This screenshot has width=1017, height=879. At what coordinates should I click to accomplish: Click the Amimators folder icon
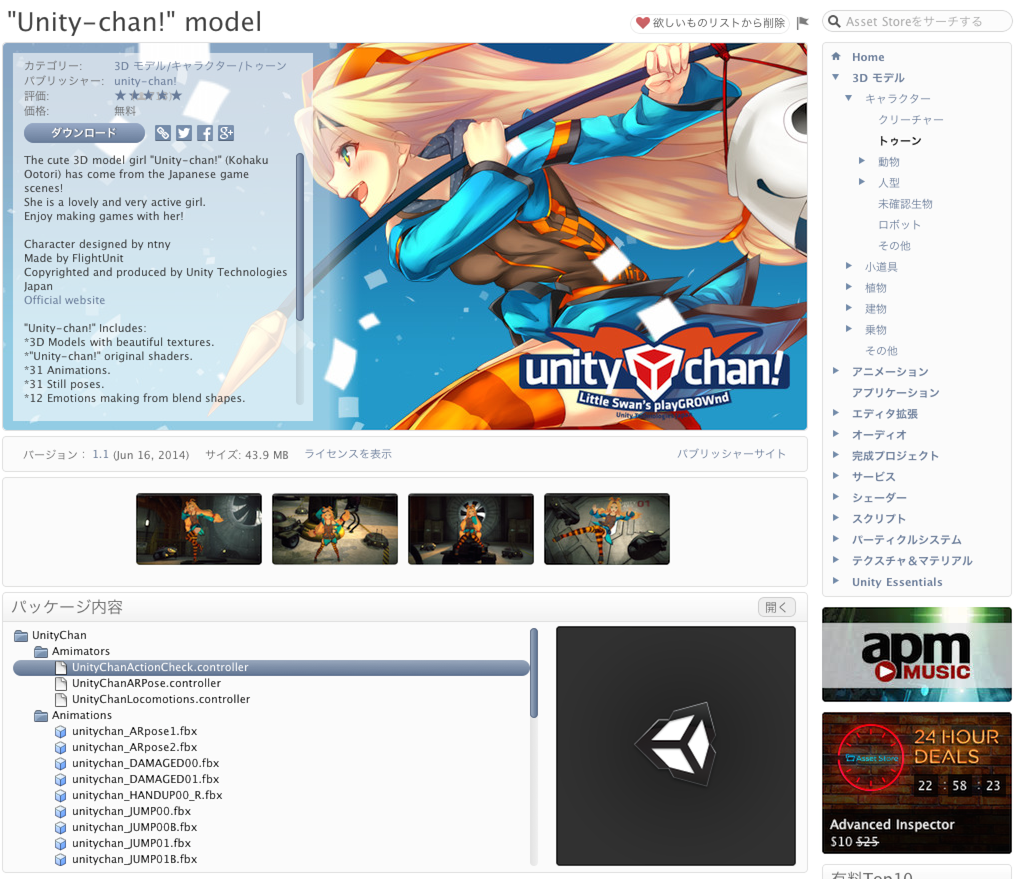click(41, 651)
